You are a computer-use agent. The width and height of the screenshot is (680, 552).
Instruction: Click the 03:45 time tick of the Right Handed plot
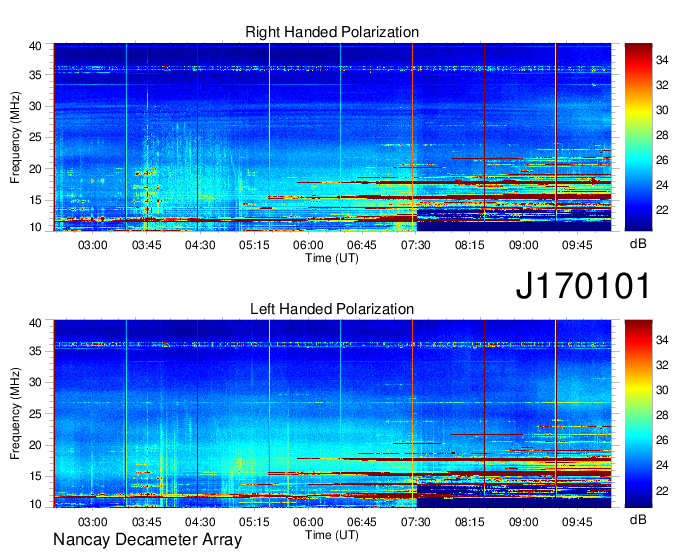click(x=147, y=245)
